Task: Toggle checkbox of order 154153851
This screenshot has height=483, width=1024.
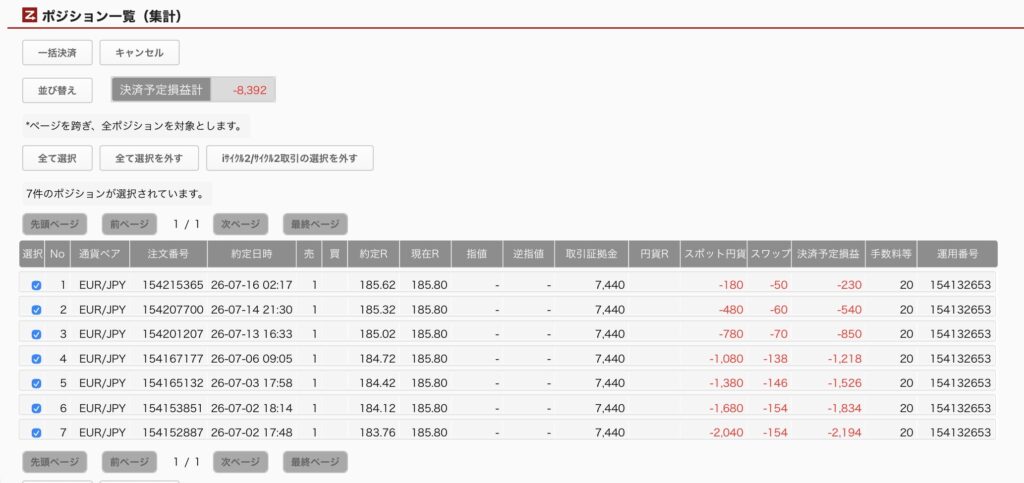Action: tap(37, 409)
